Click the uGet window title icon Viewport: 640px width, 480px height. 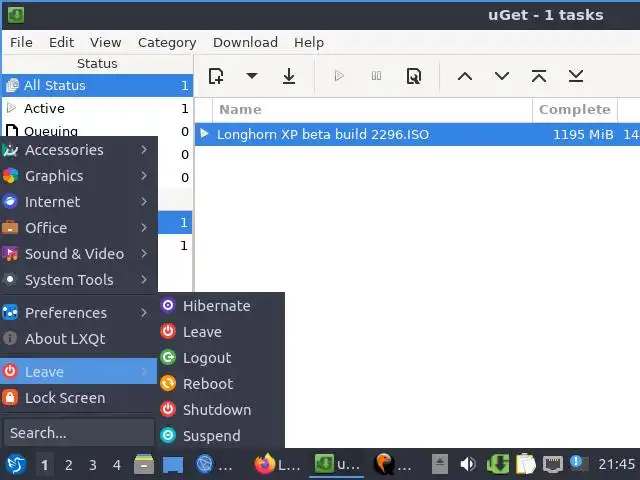click(16, 15)
